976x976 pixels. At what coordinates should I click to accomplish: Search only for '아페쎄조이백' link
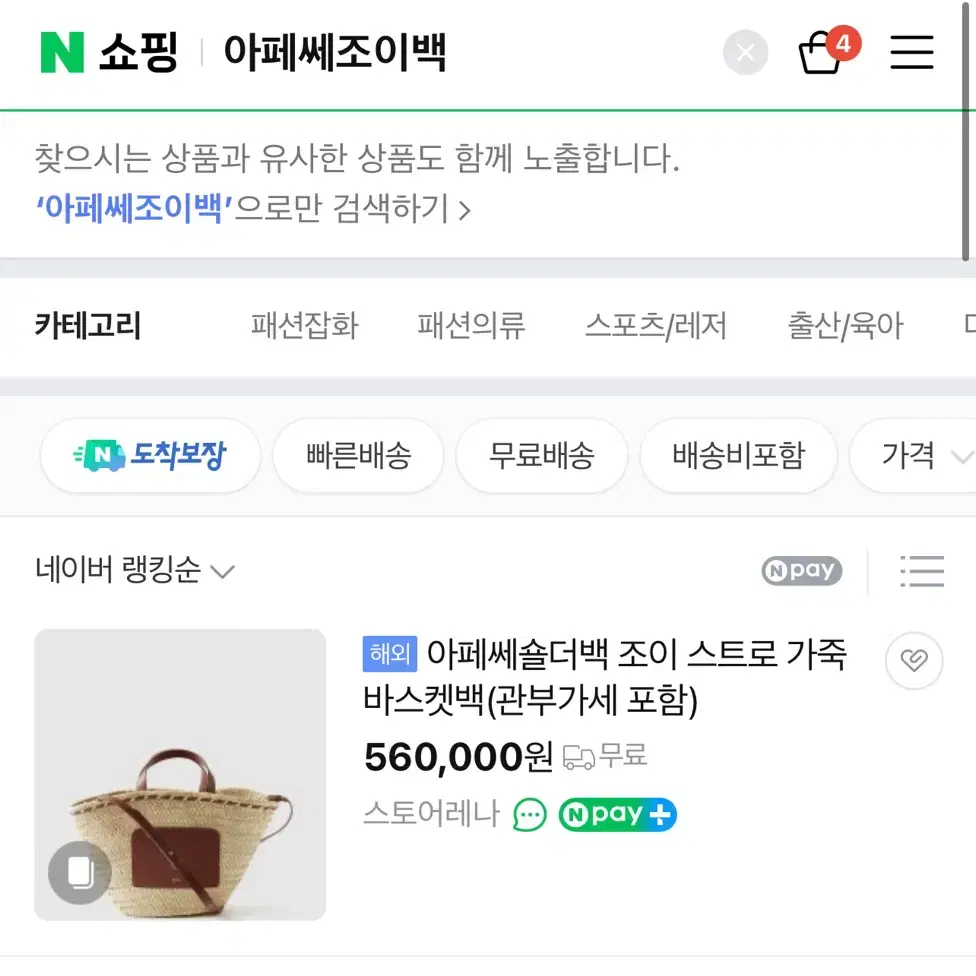coord(253,209)
